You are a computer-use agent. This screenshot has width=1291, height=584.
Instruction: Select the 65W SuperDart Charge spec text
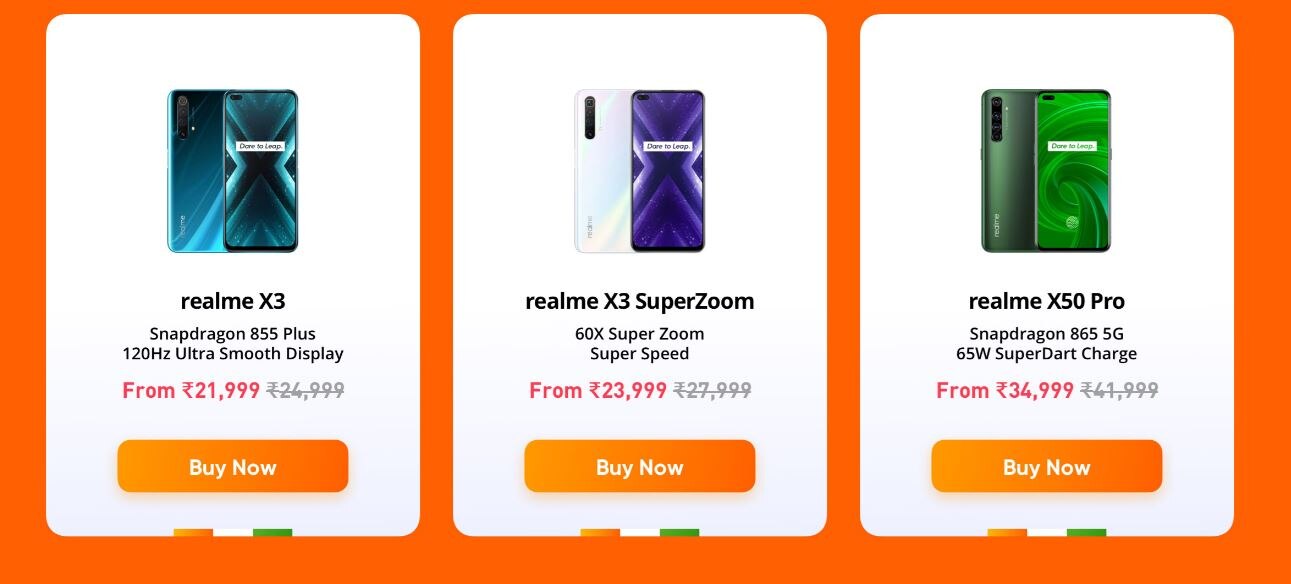(x=1046, y=353)
